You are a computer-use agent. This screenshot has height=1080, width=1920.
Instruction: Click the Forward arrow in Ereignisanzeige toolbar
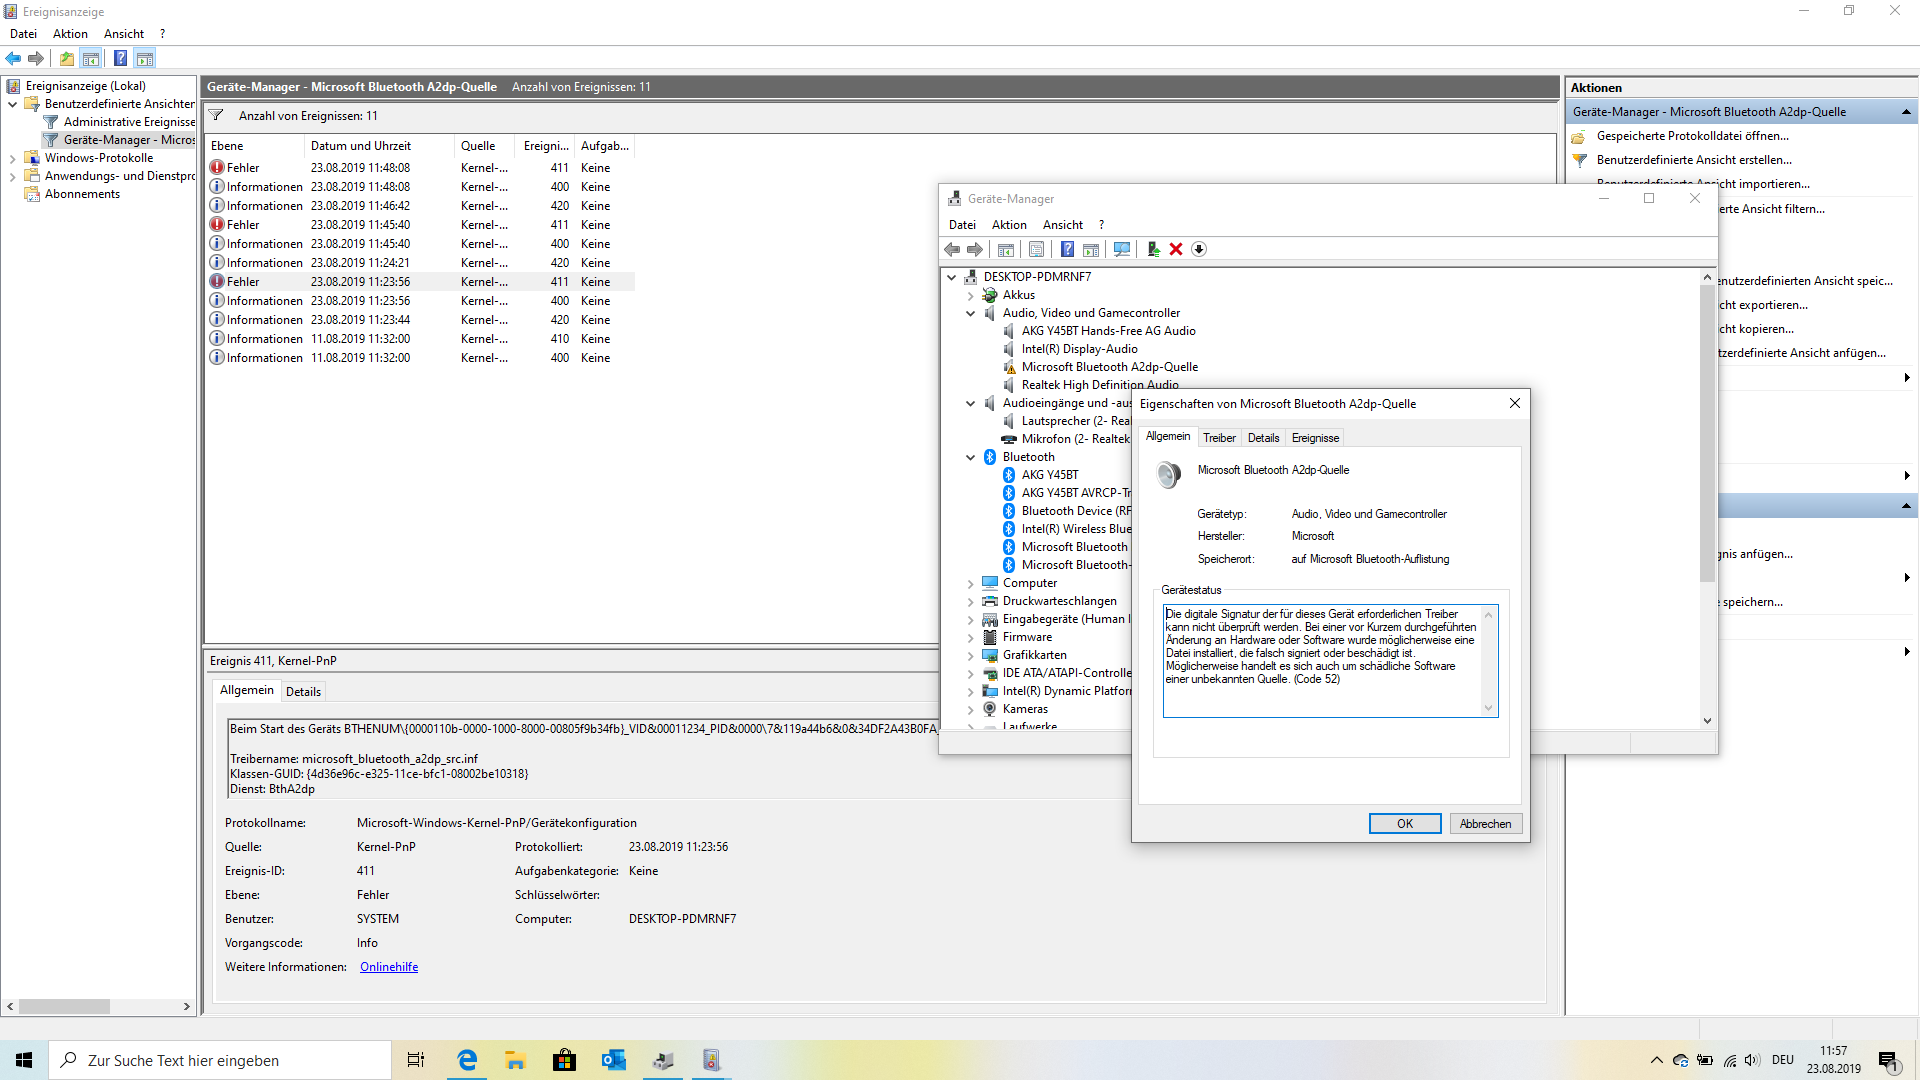[36, 58]
